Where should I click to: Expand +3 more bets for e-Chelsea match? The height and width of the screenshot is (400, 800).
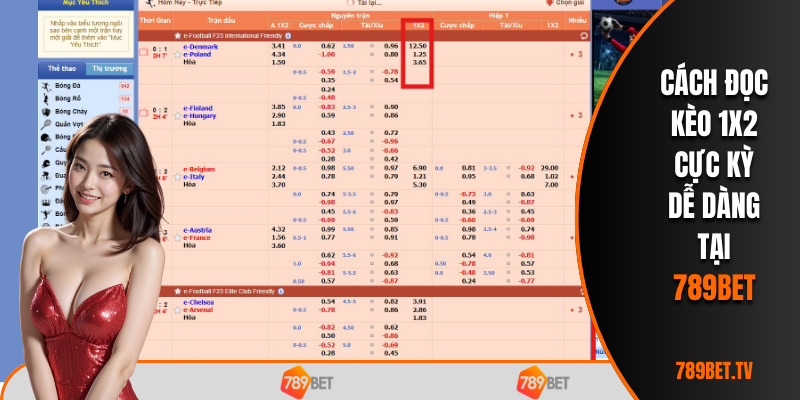[577, 310]
